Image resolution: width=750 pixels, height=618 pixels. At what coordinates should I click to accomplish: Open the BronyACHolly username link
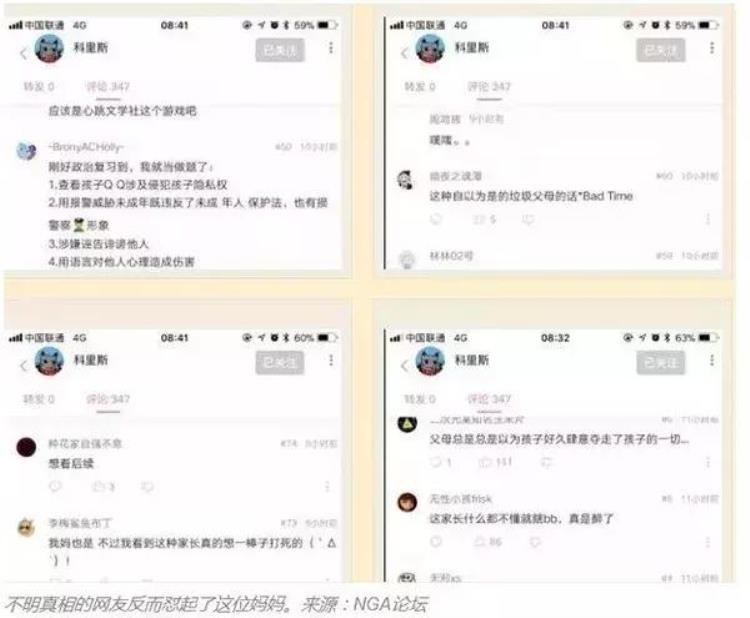[x=86, y=147]
